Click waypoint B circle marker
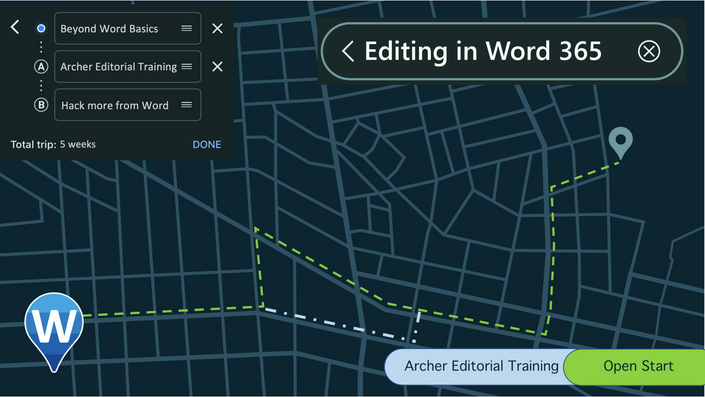 point(41,105)
